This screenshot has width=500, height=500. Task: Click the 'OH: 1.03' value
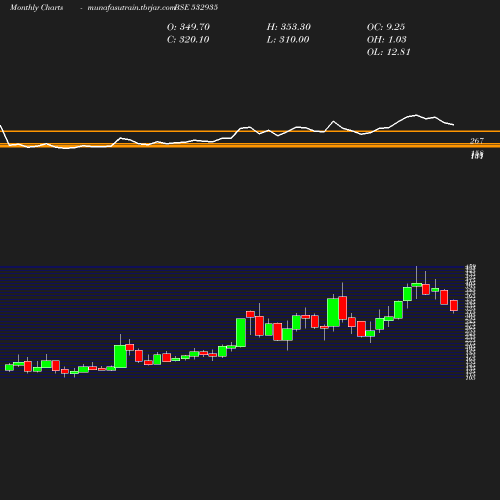click(387, 40)
